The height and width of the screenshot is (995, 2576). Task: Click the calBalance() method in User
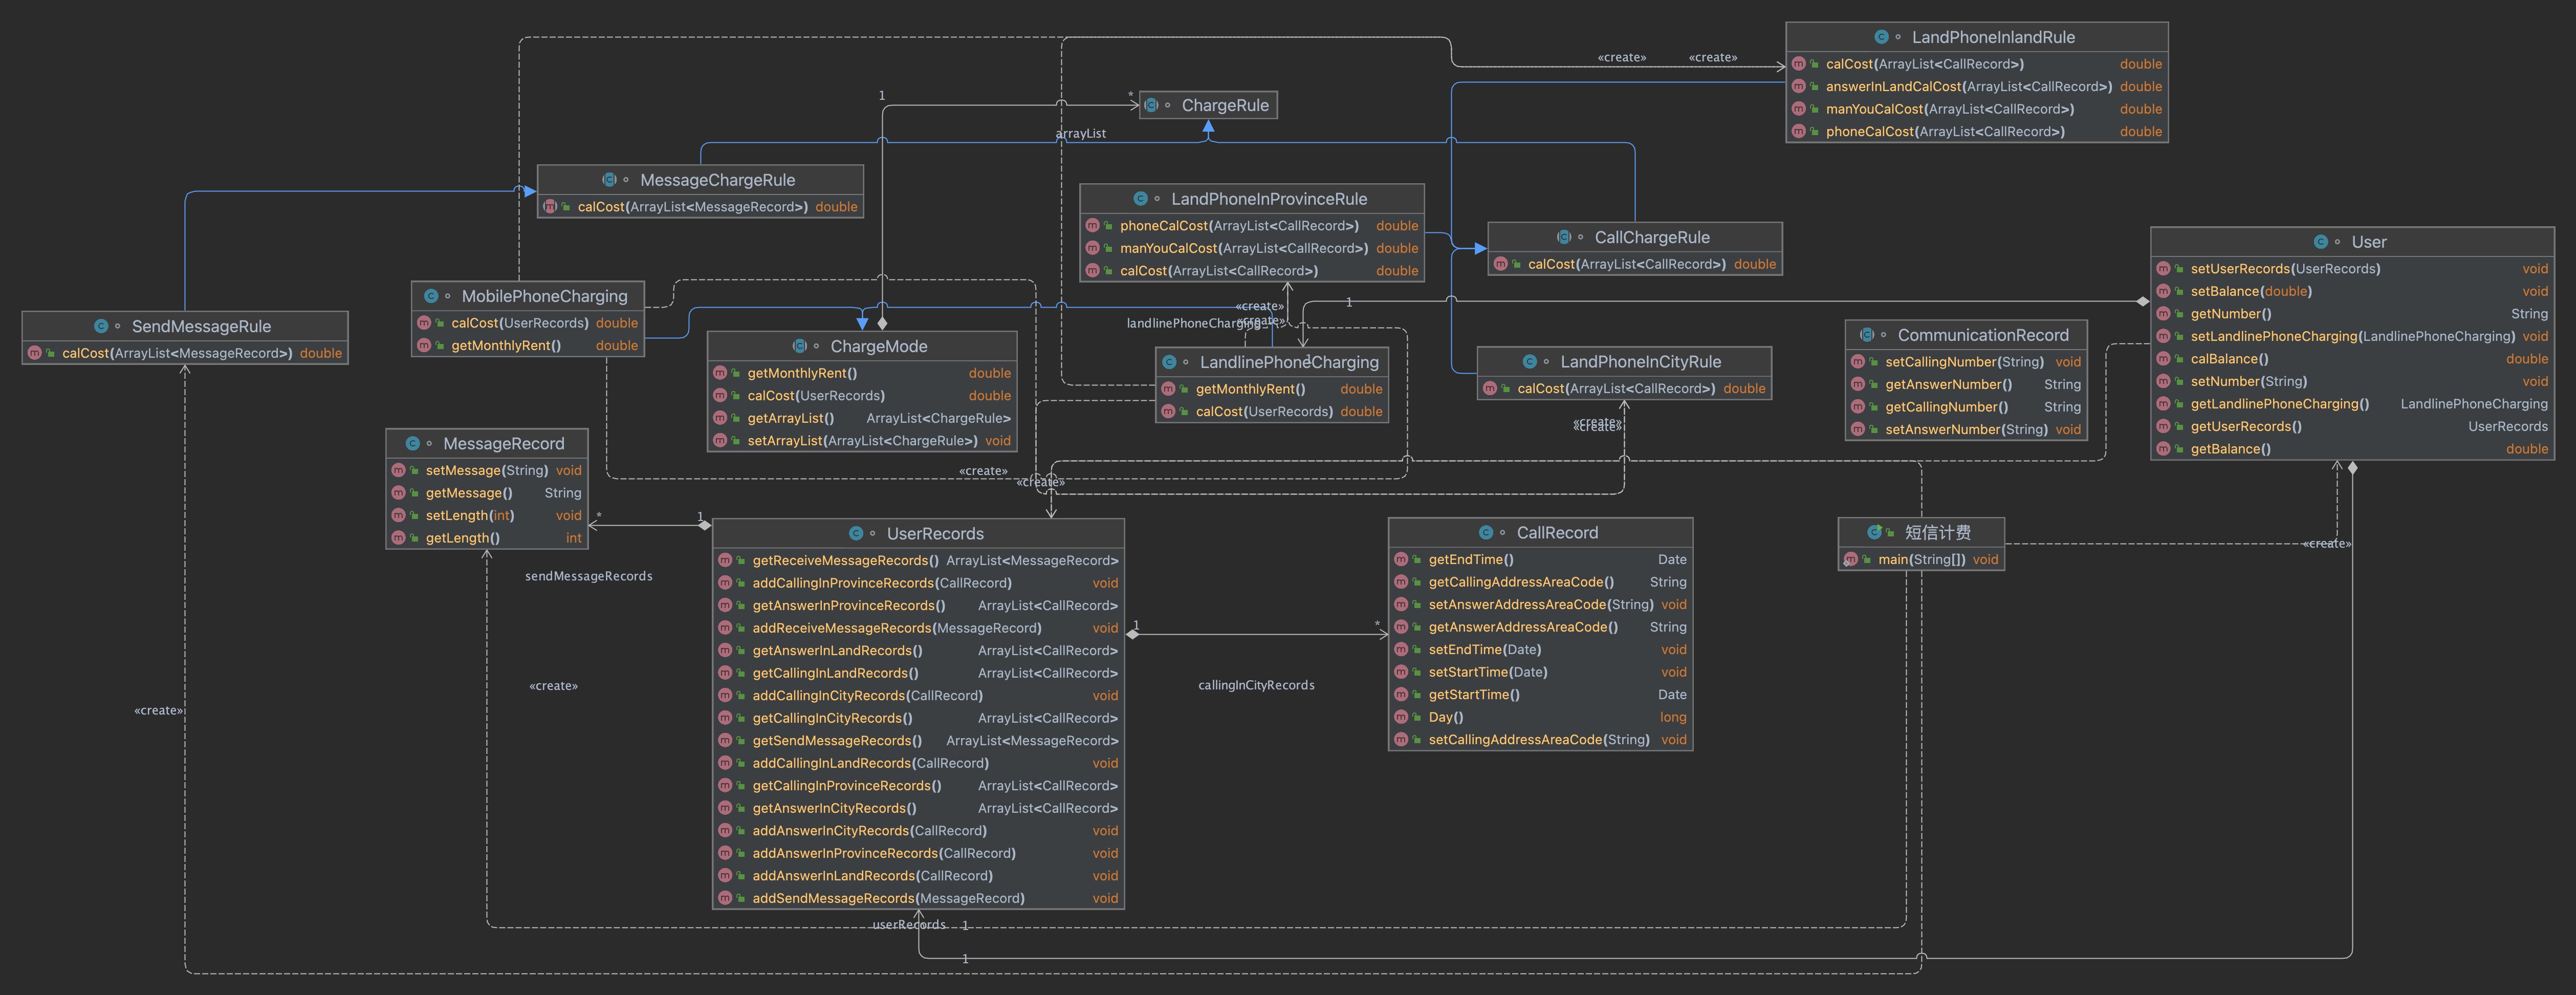click(x=2229, y=359)
